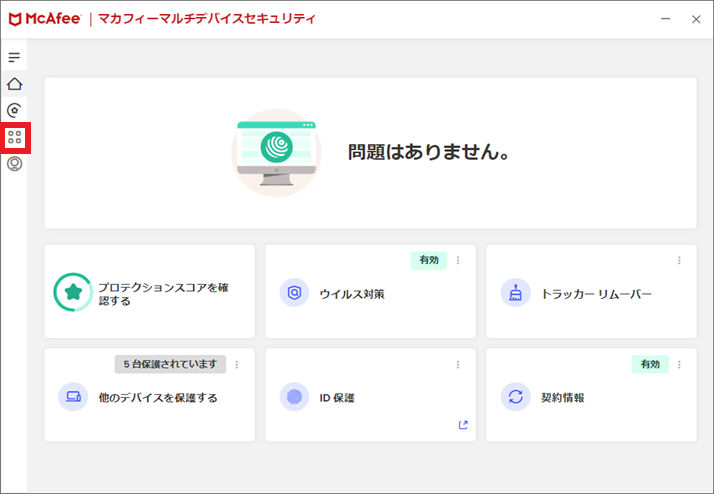Click the McAfee logo

45,19
